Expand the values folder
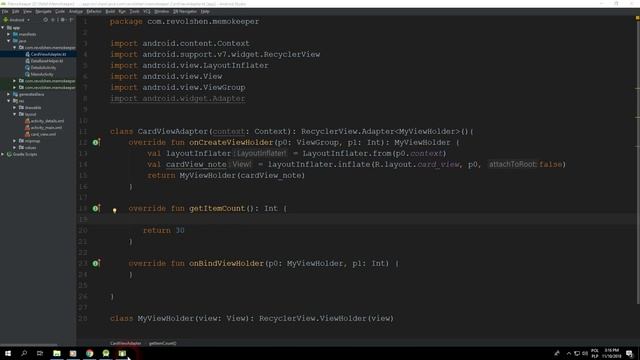Image resolution: width=640 pixels, height=360 pixels. tap(15, 147)
